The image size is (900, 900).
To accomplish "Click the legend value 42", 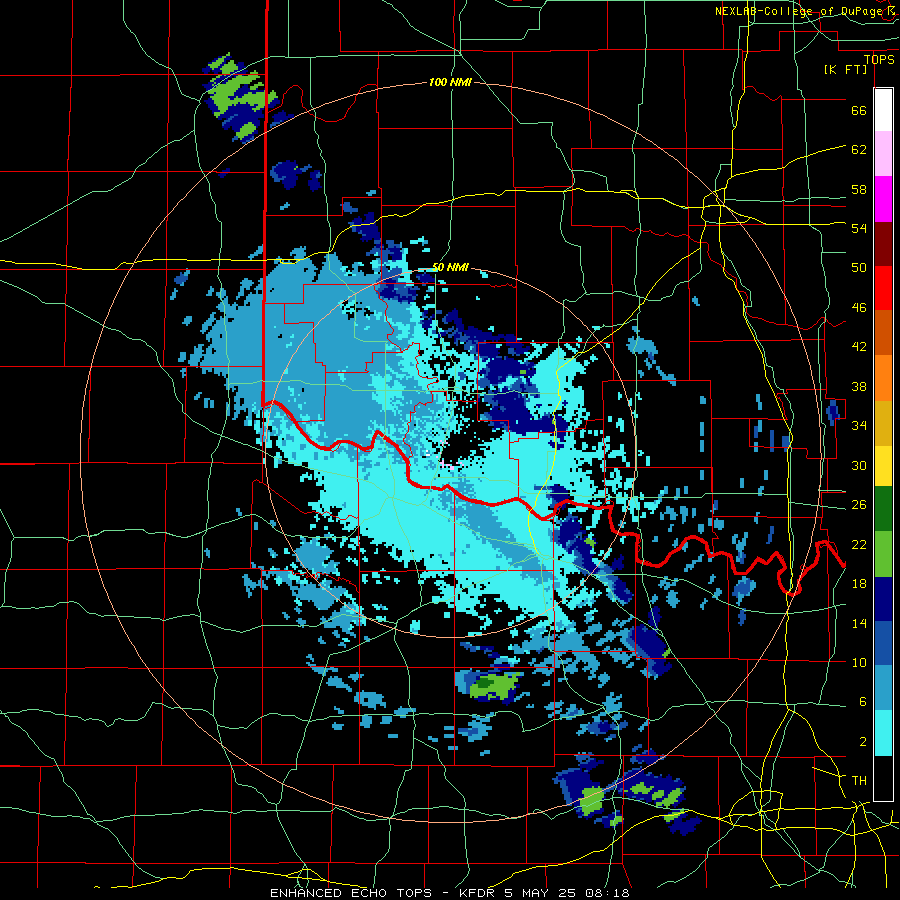I will pos(859,346).
